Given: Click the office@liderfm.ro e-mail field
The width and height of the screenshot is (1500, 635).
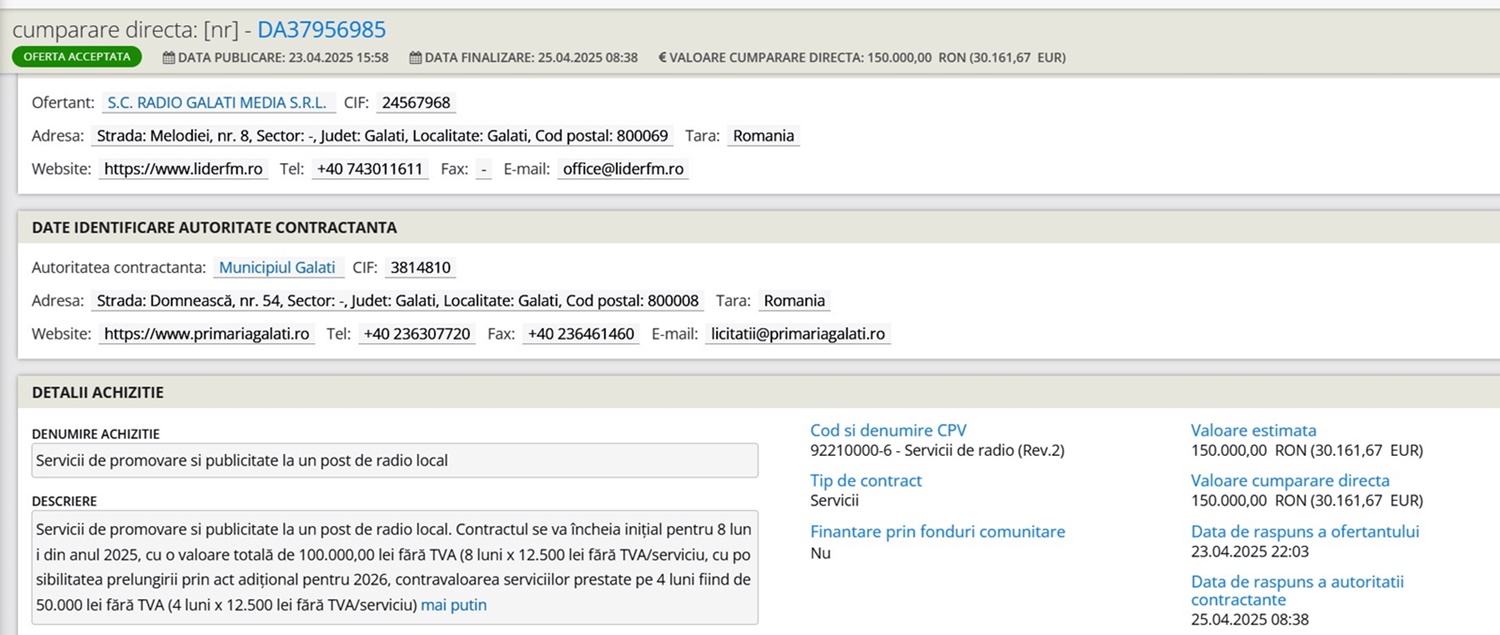Looking at the screenshot, I should point(623,169).
